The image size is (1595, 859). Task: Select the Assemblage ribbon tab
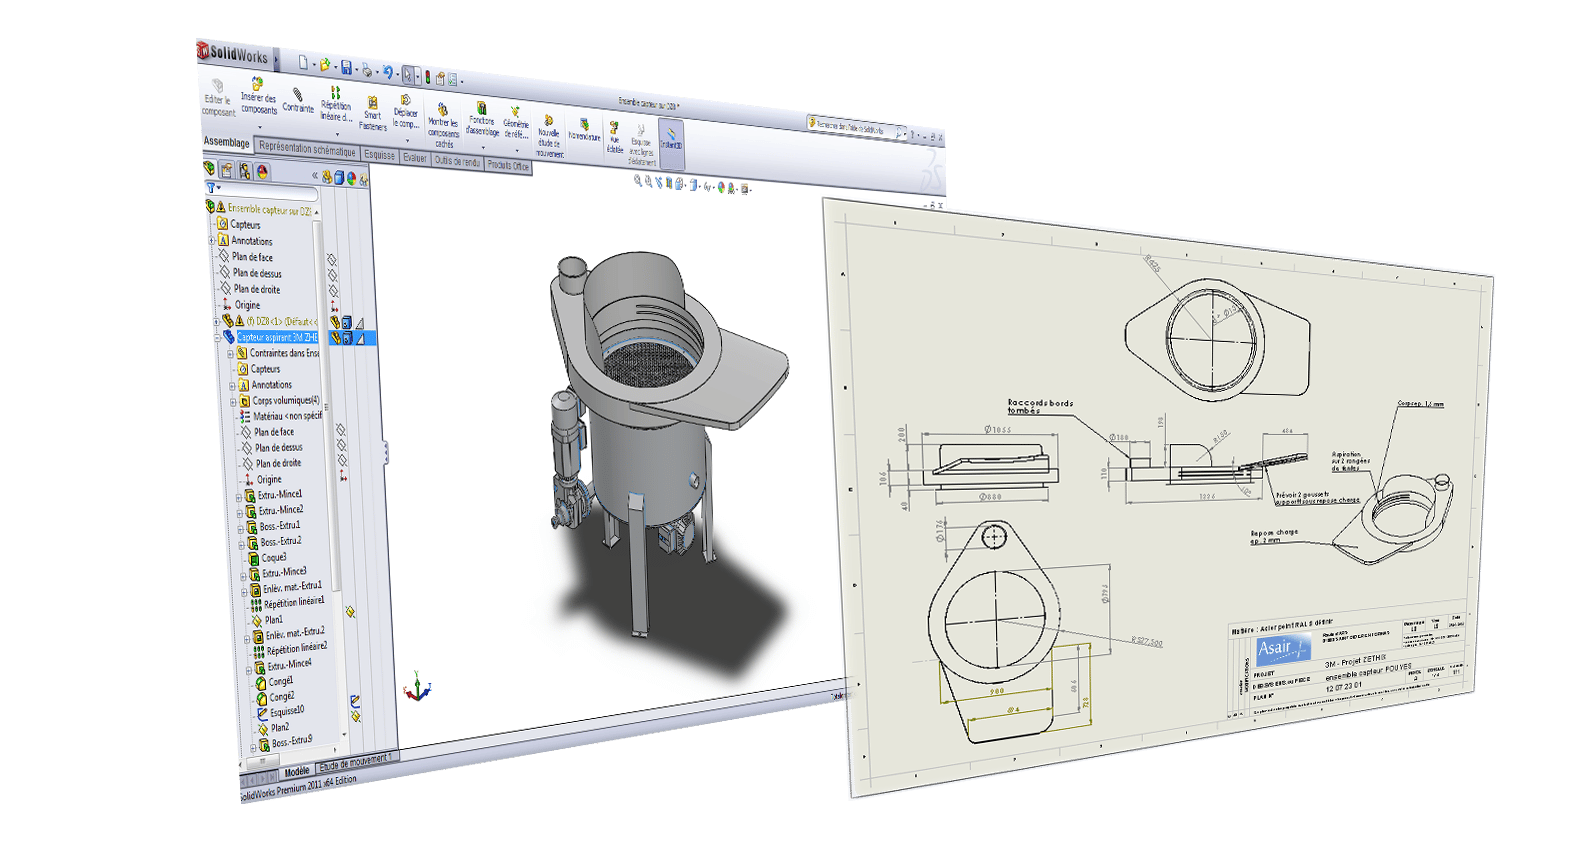[x=227, y=142]
